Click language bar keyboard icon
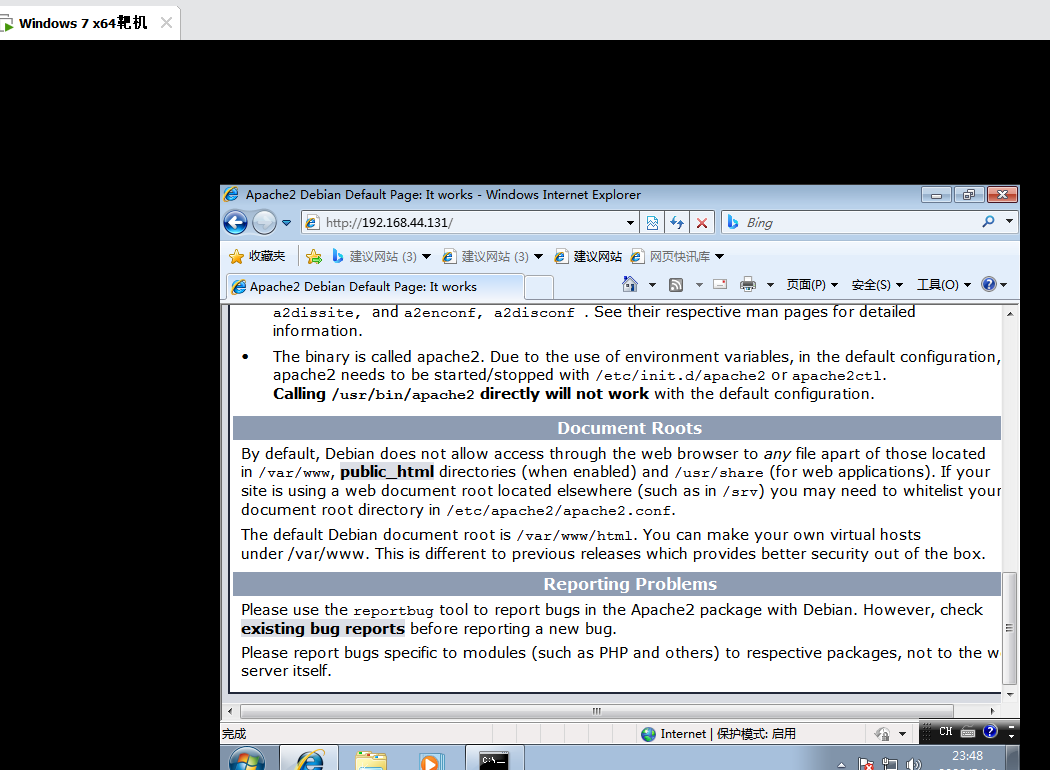This screenshot has height=770, width=1050. pyautogui.click(x=968, y=732)
